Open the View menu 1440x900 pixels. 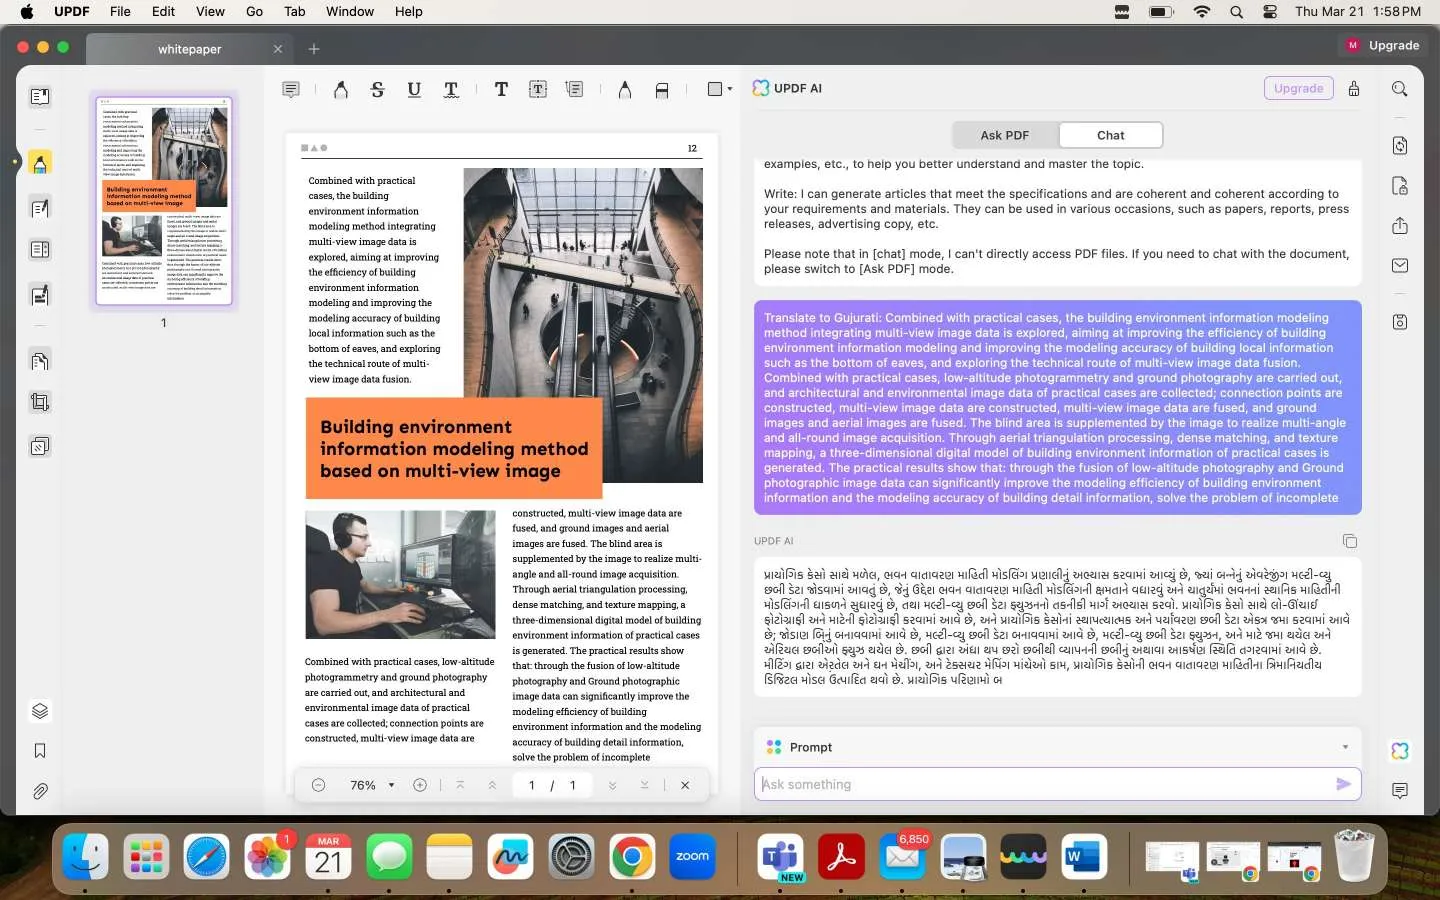[x=210, y=11]
